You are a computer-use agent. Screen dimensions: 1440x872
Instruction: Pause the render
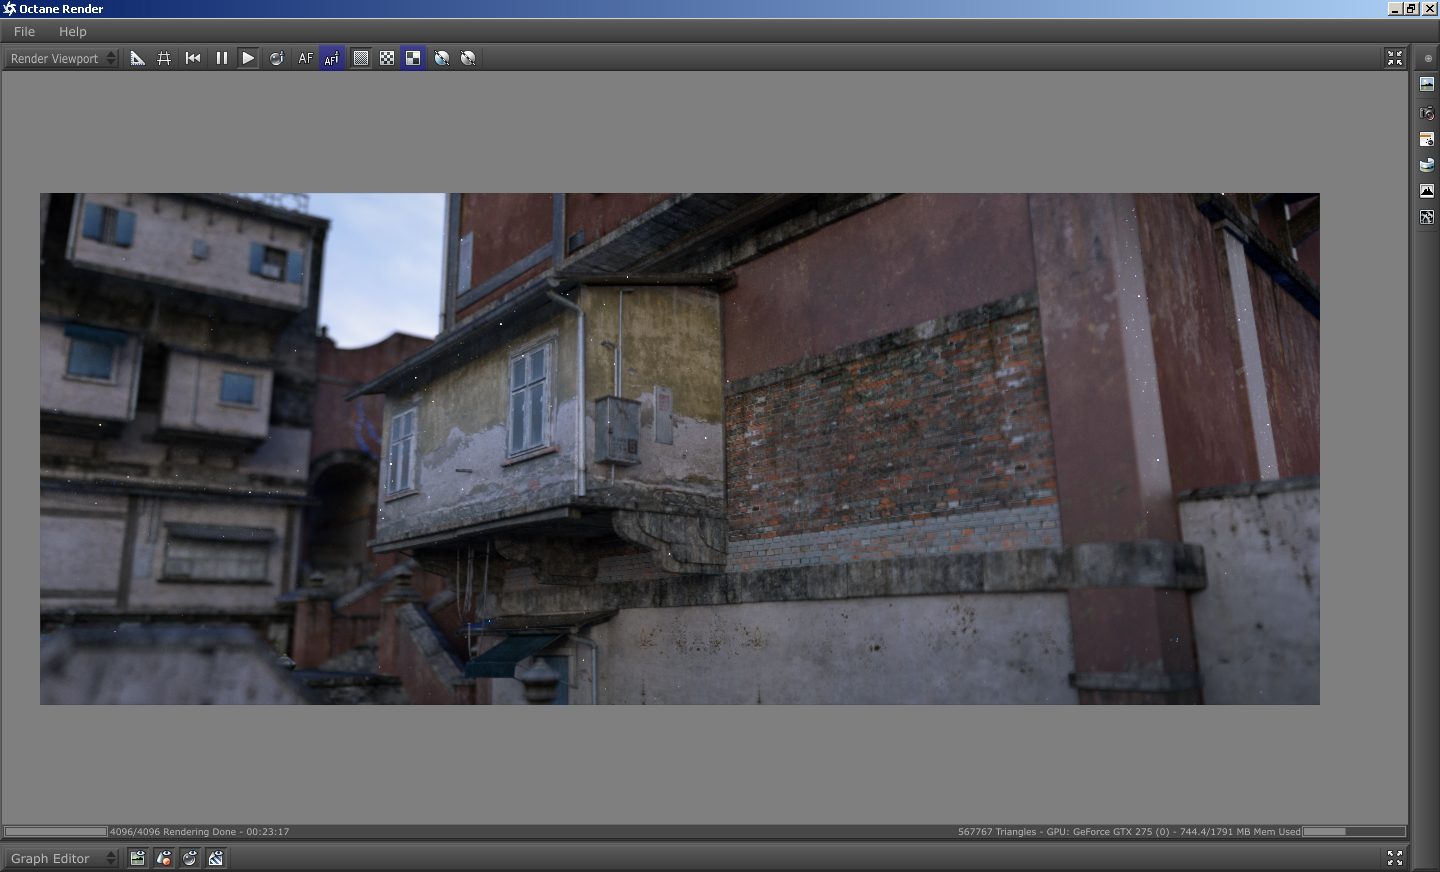point(221,59)
